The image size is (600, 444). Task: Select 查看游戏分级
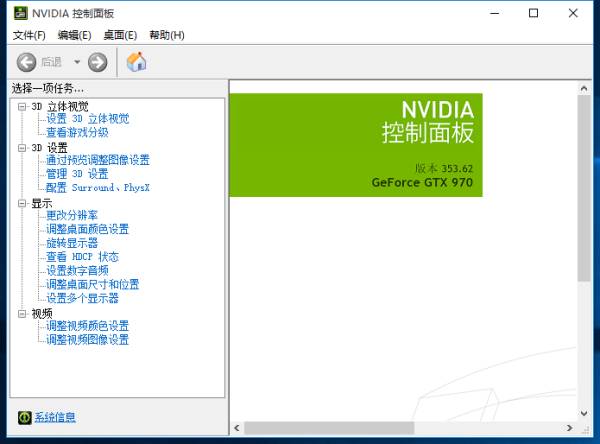click(x=77, y=132)
